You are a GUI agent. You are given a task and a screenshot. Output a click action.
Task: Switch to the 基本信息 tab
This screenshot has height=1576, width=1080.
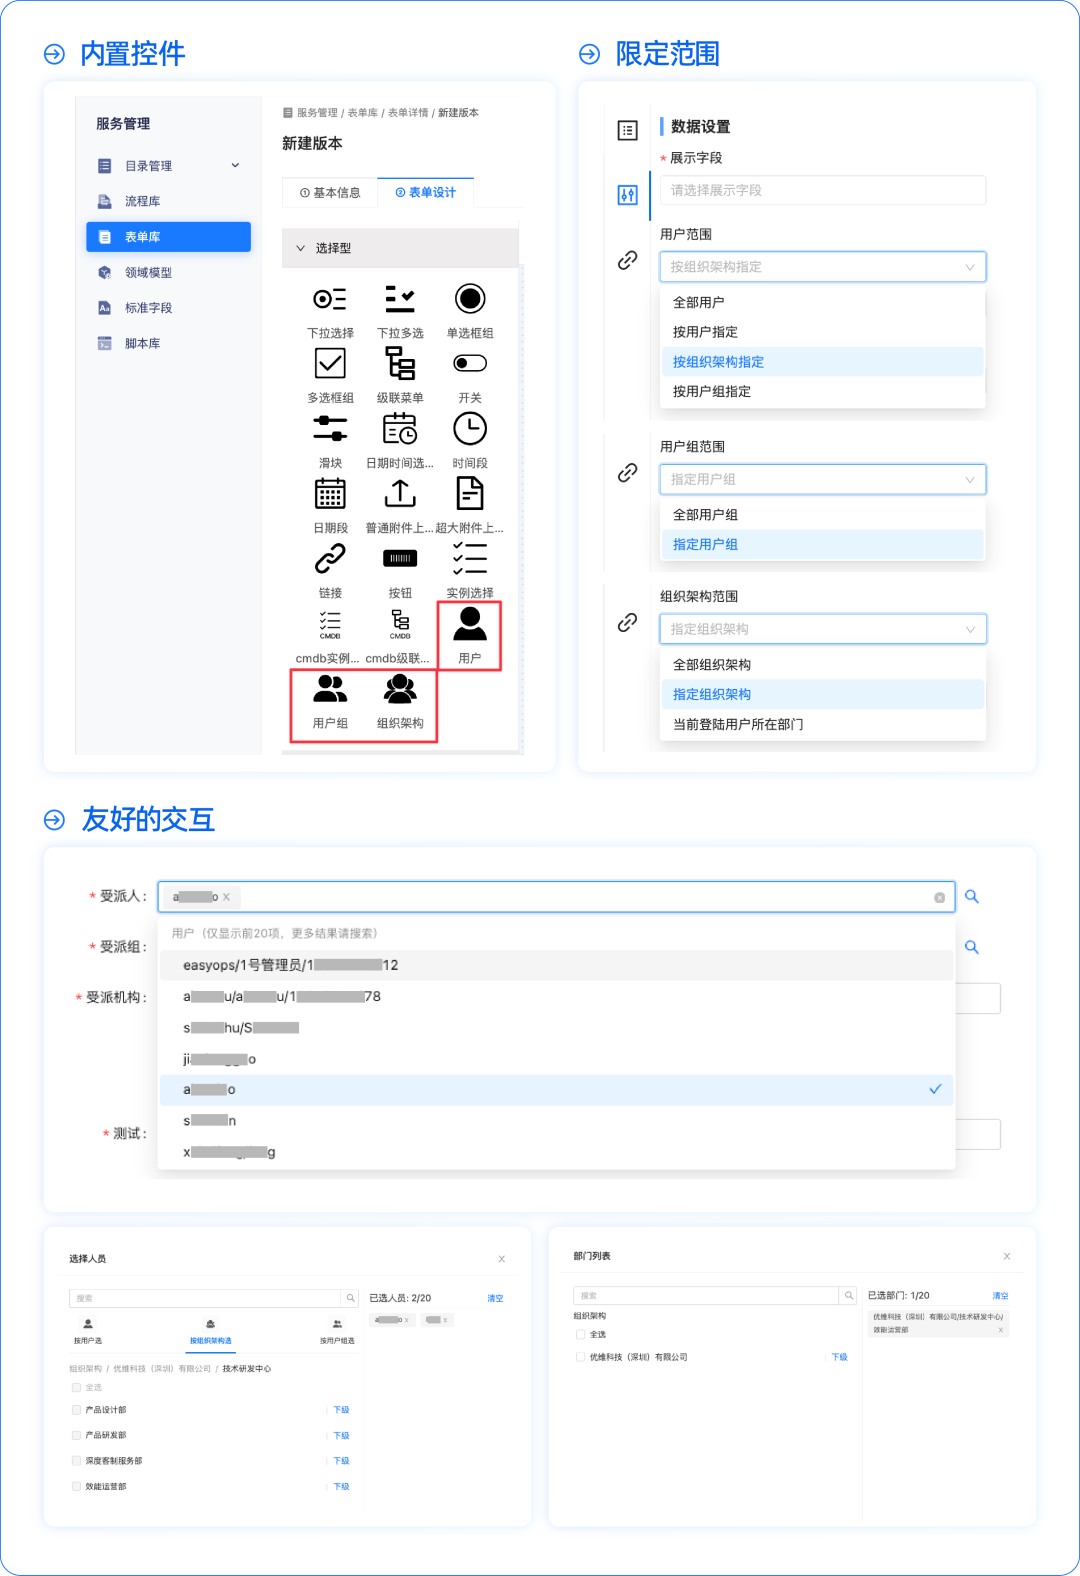[x=330, y=193]
